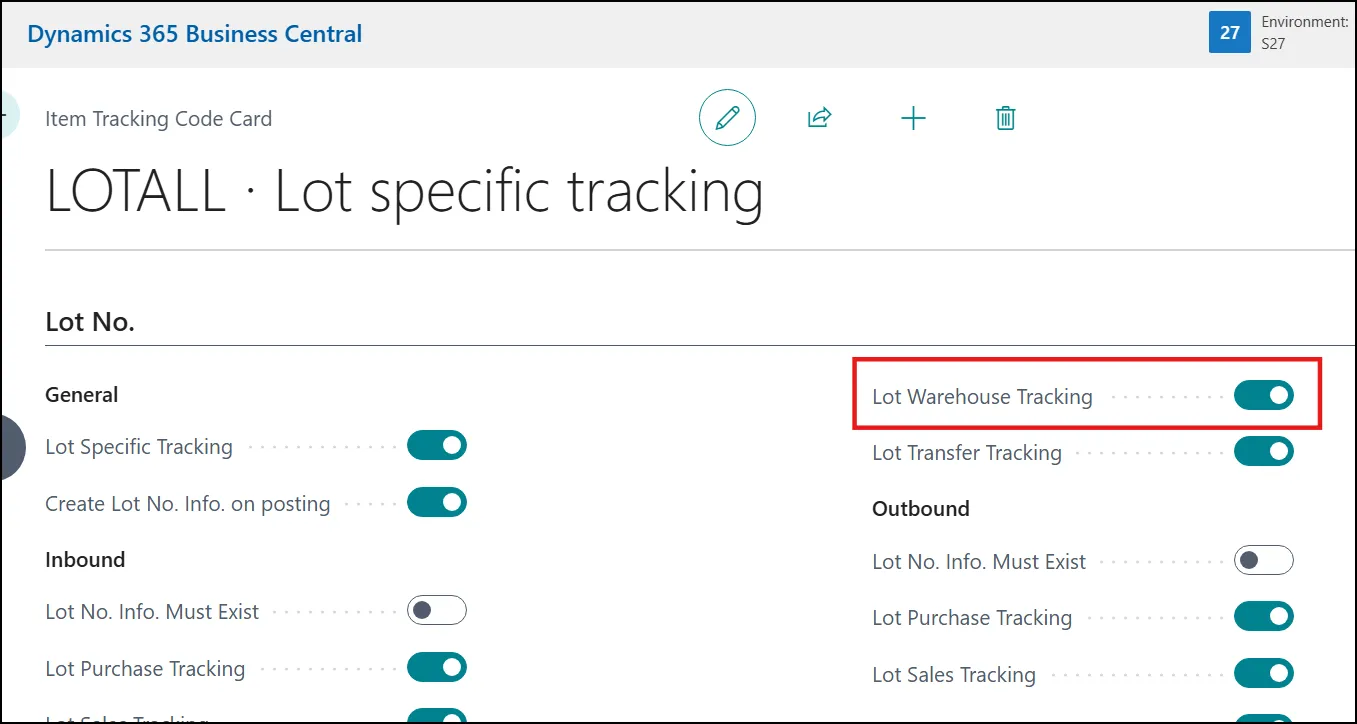1357x724 pixels.
Task: Disable Lot Warehouse Tracking switch
Action: (x=1264, y=395)
